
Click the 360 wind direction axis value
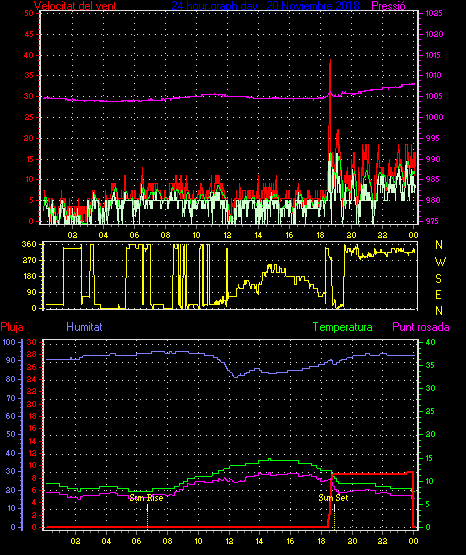[x=29, y=244]
